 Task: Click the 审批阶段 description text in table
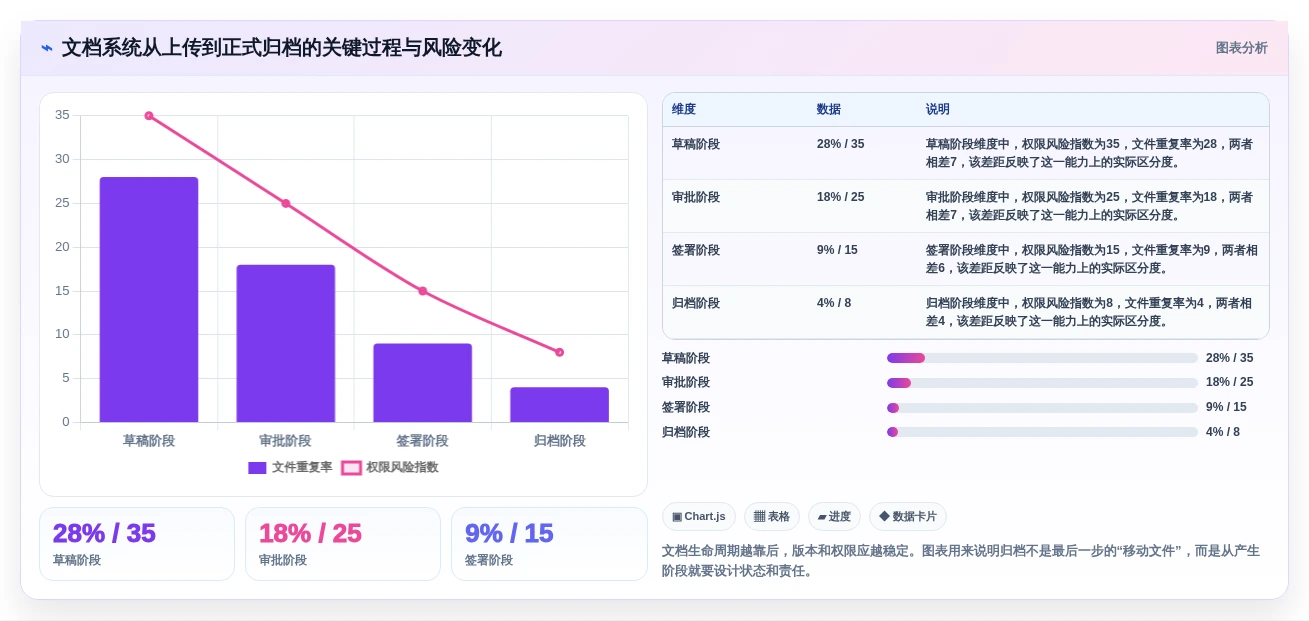coord(1089,206)
